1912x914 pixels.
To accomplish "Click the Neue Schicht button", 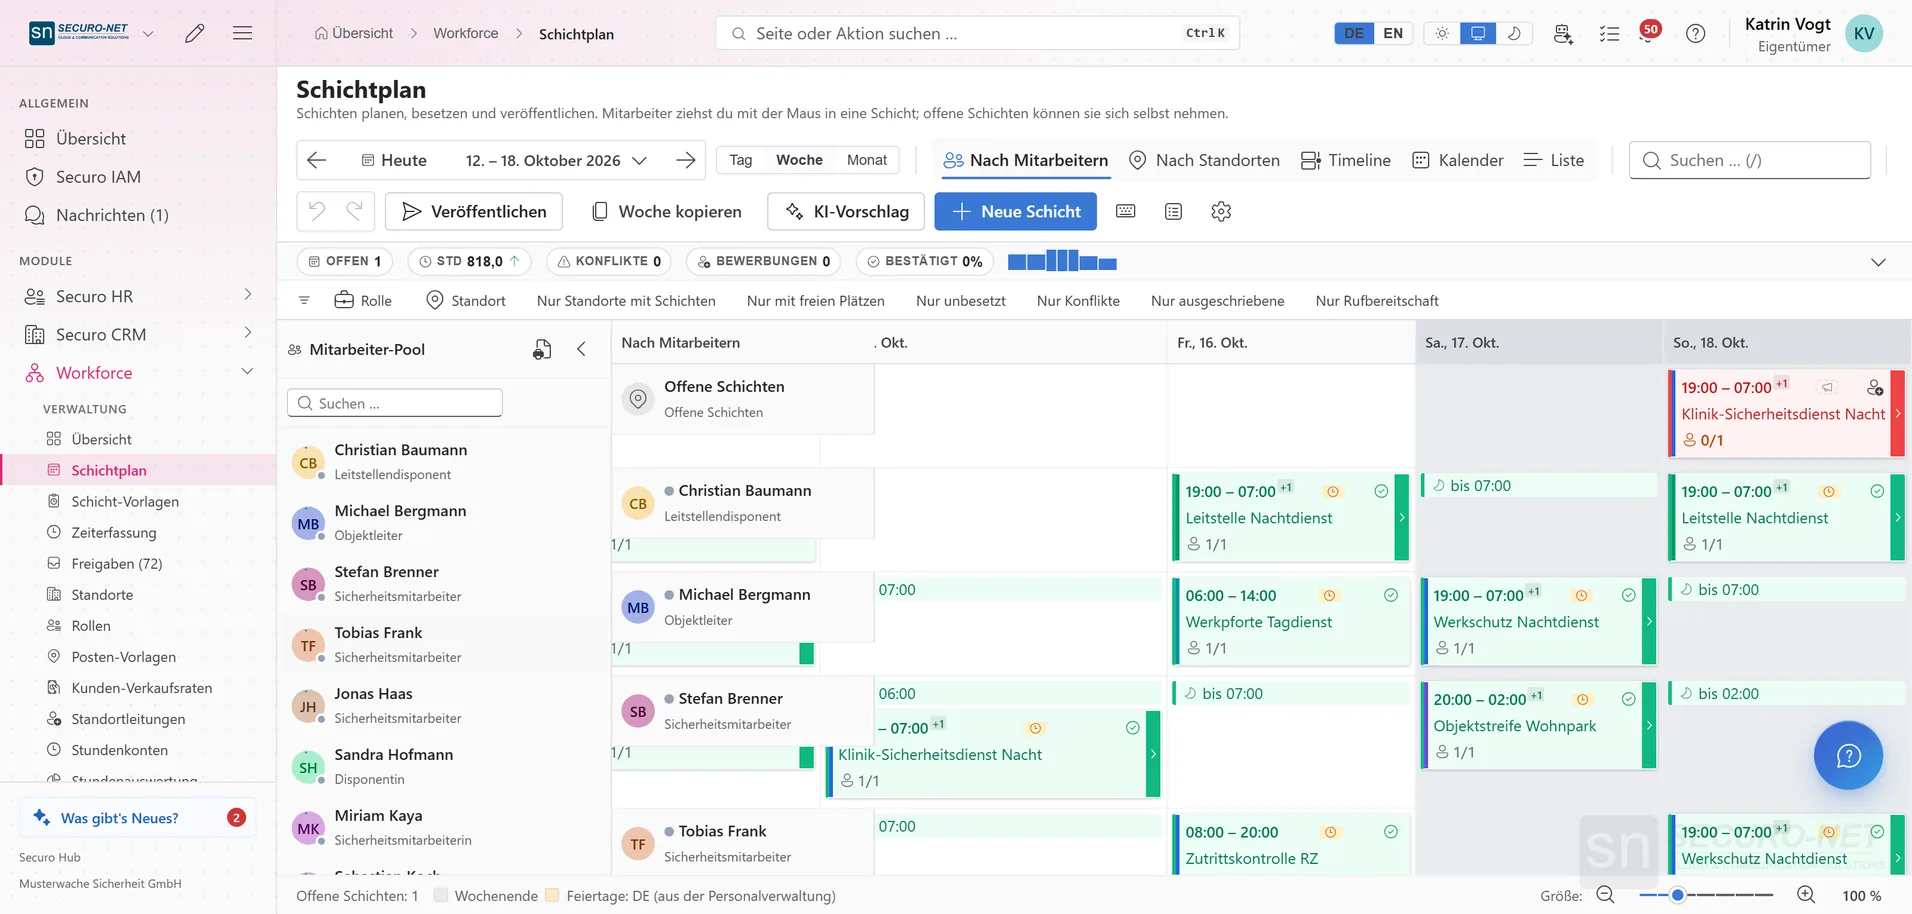I will click(x=1015, y=211).
